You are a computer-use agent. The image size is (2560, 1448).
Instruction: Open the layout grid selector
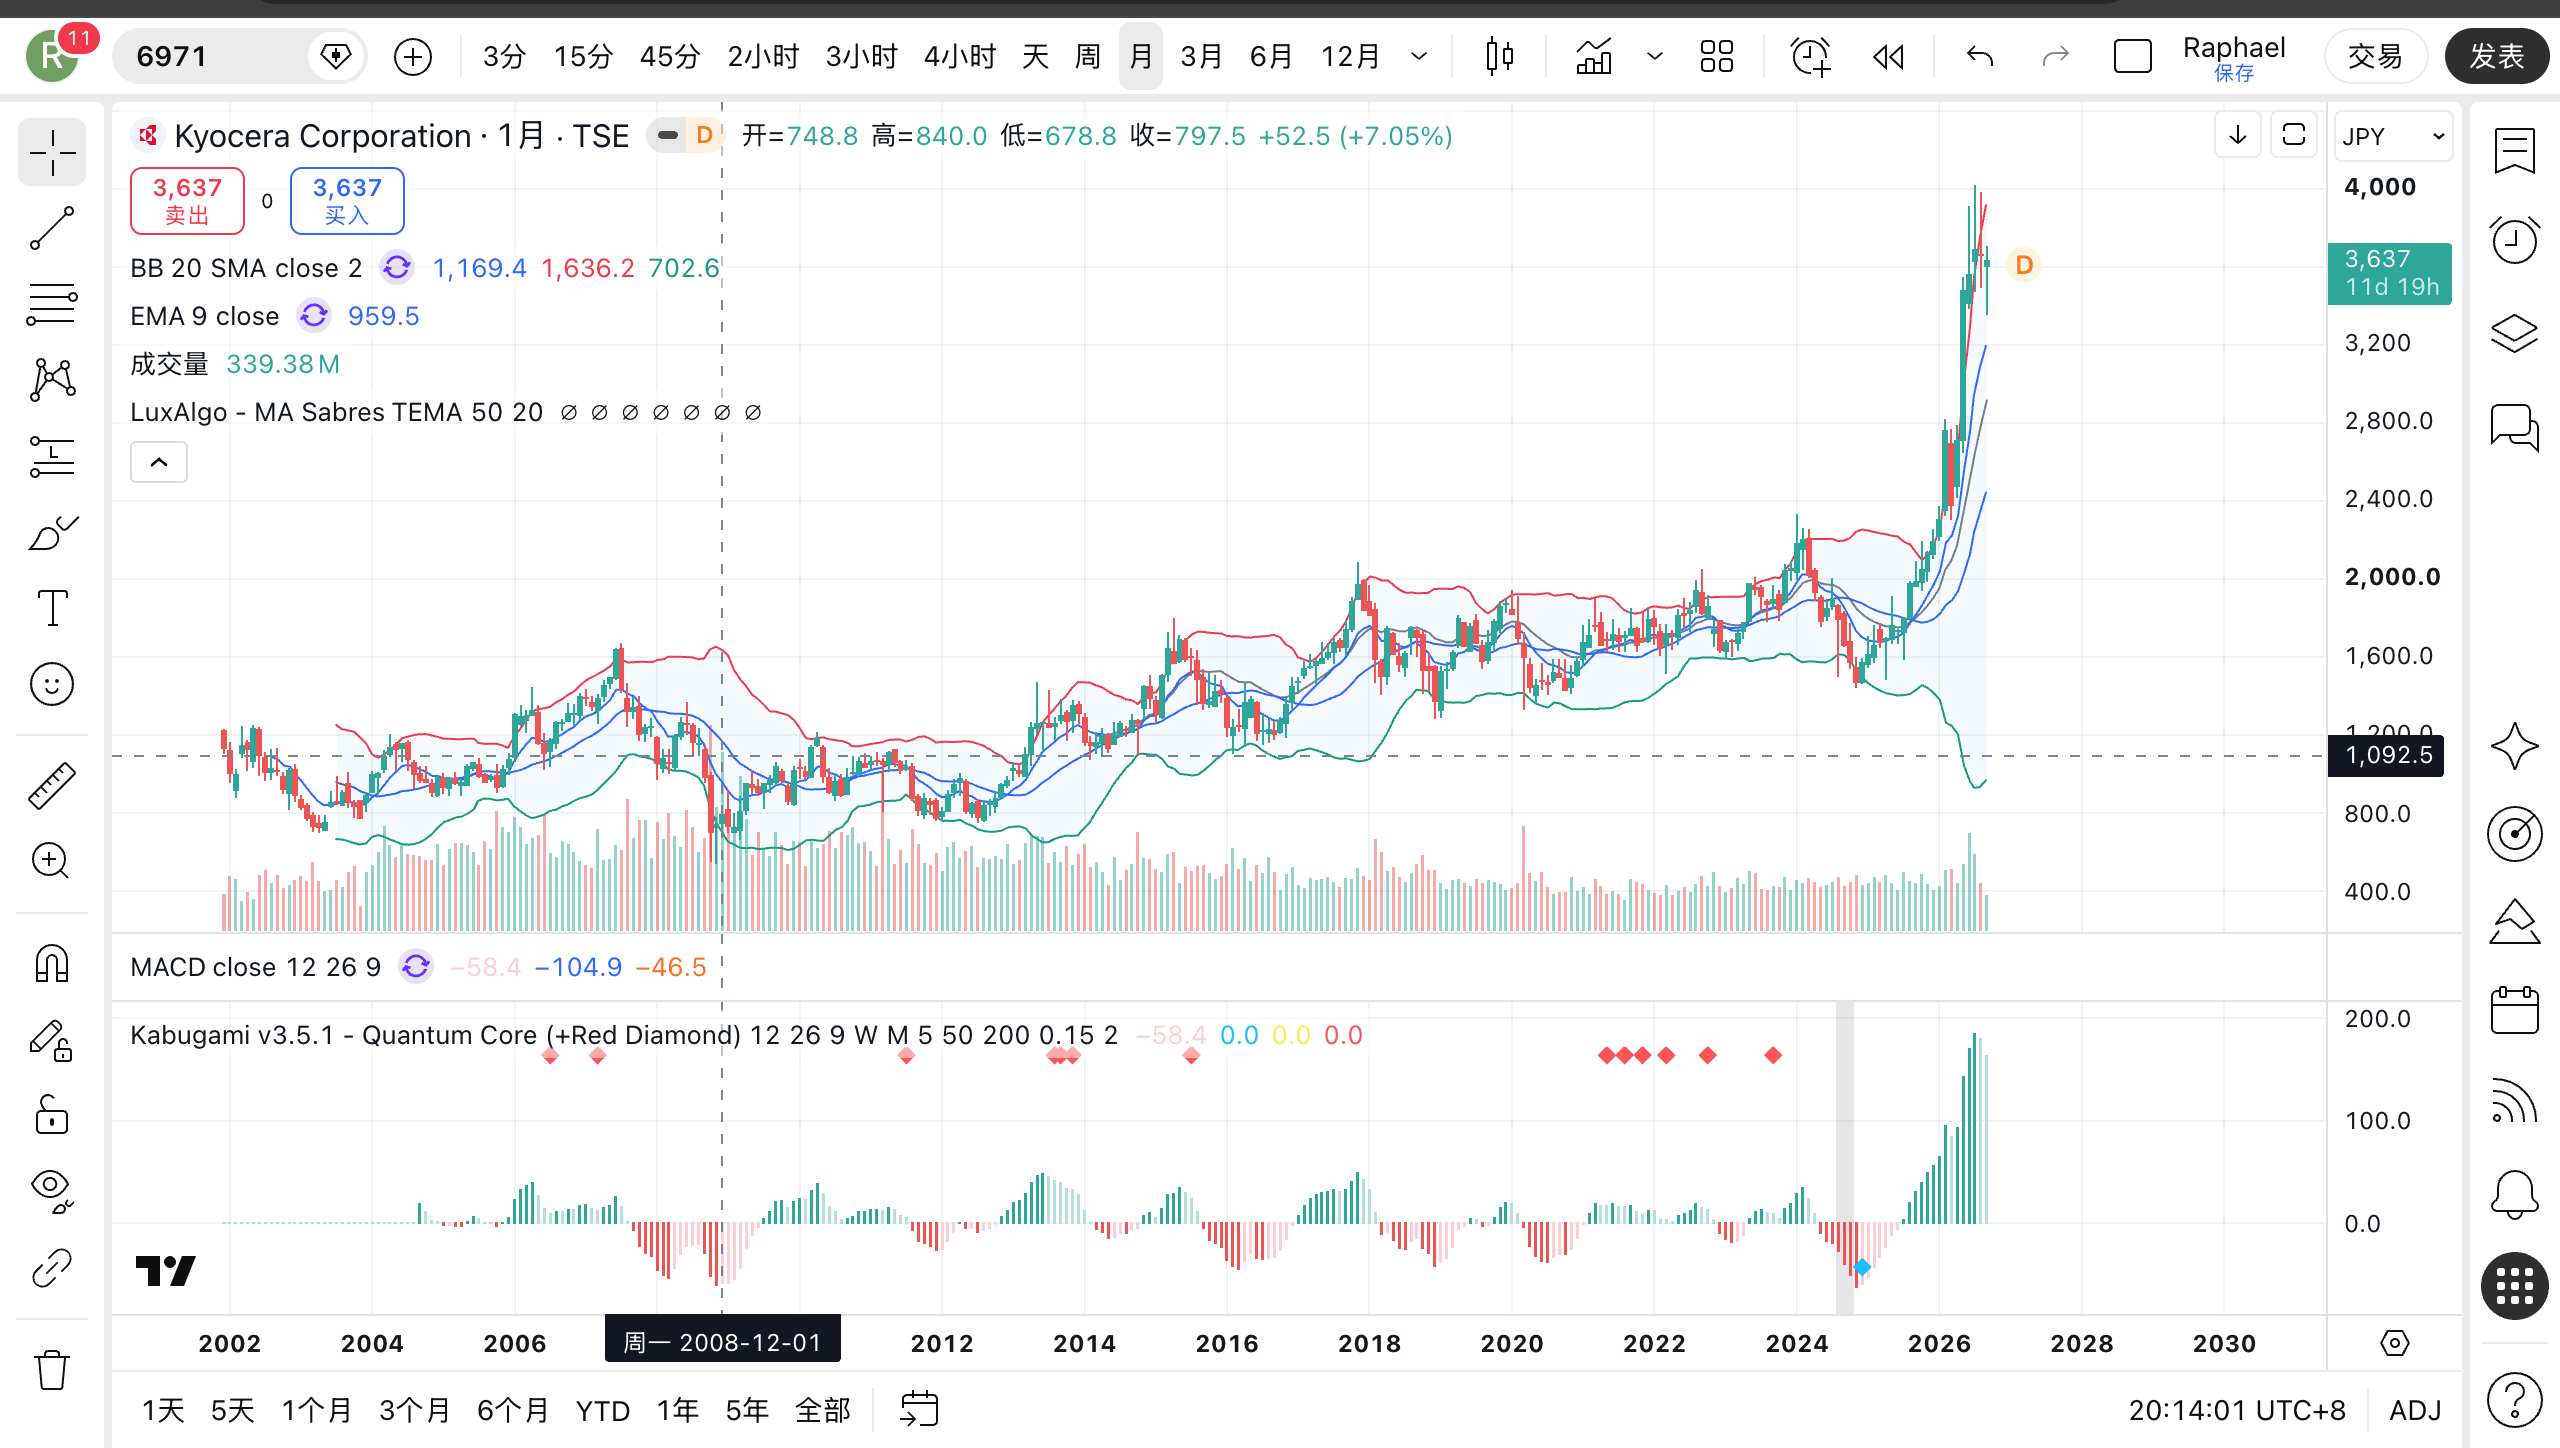click(1717, 56)
